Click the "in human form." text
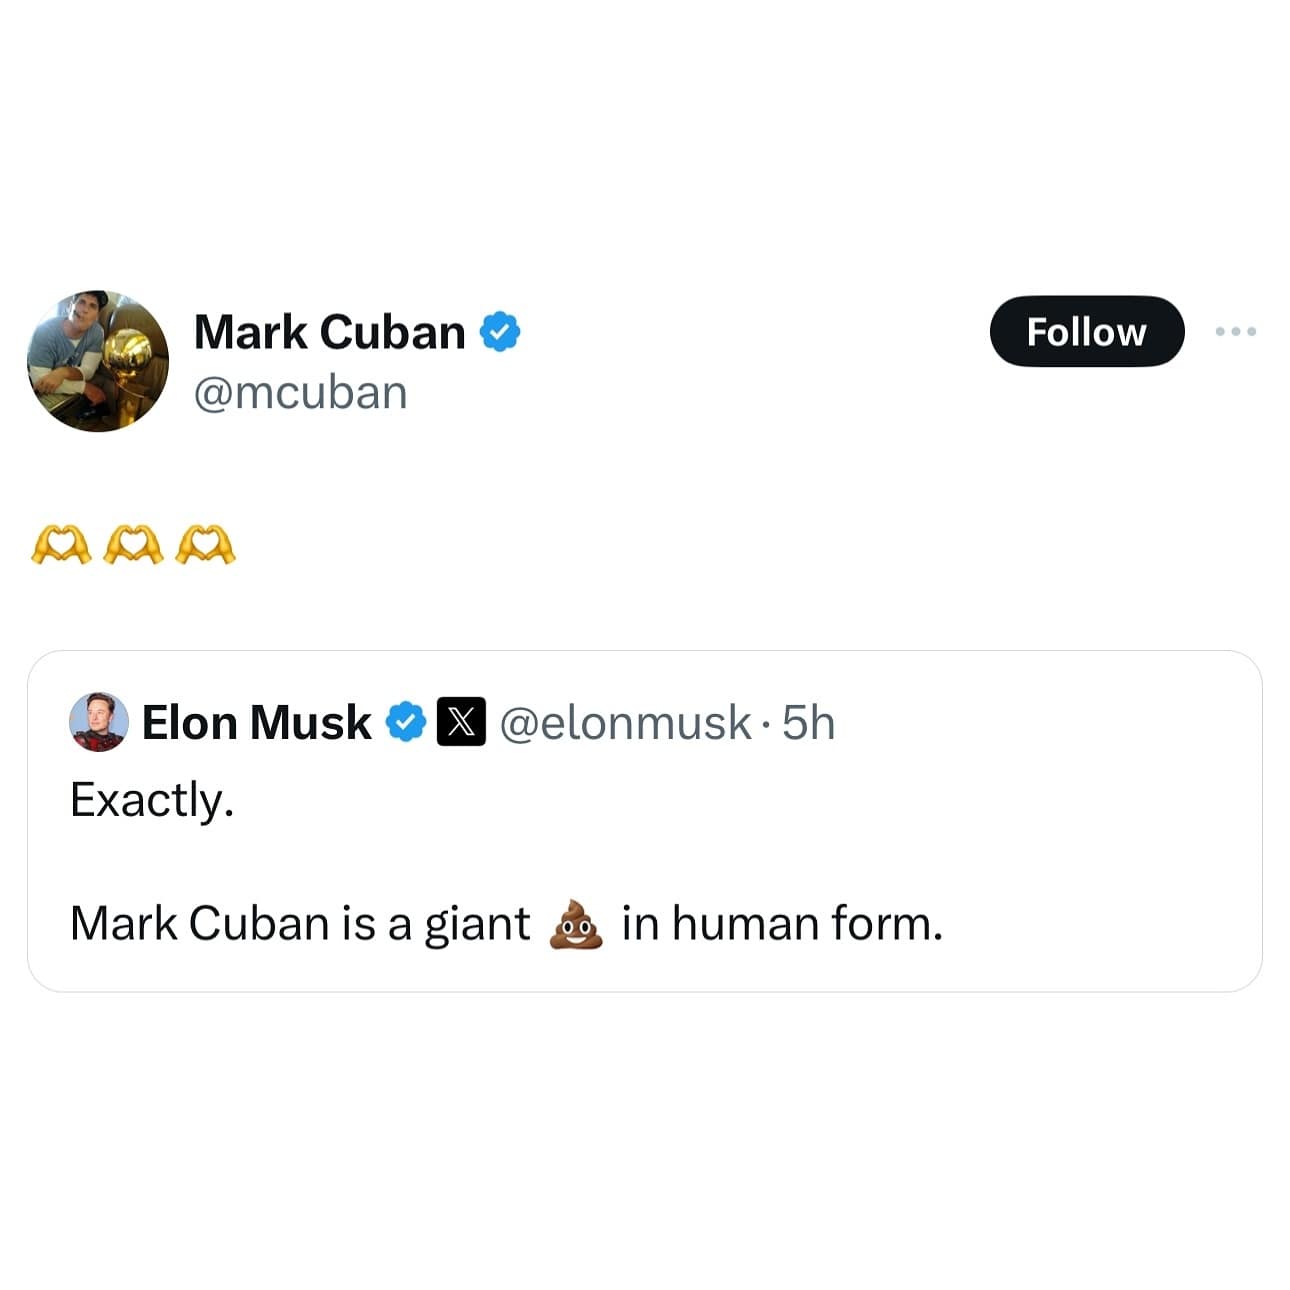This screenshot has width=1290, height=1290. pyautogui.click(x=782, y=923)
